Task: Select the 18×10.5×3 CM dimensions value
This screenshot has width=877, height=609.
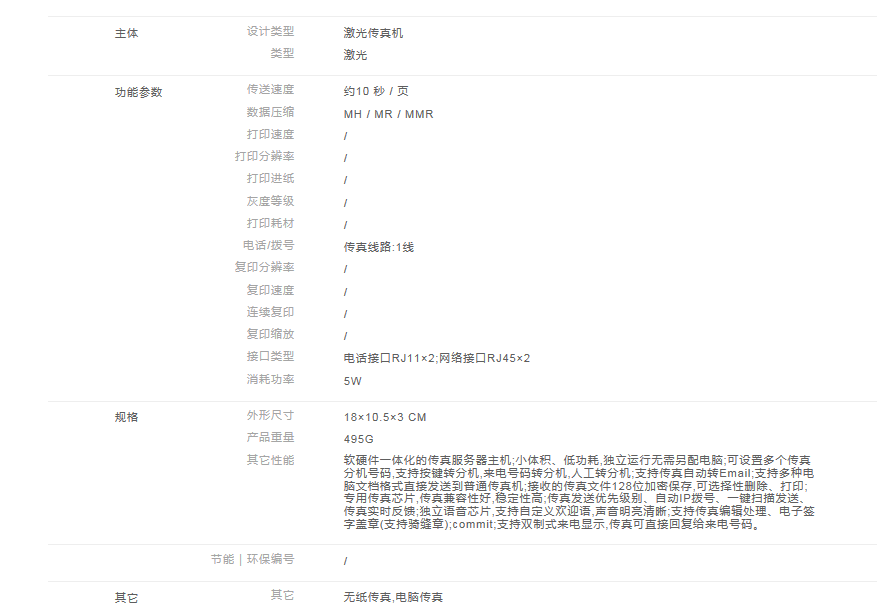Action: (x=385, y=417)
